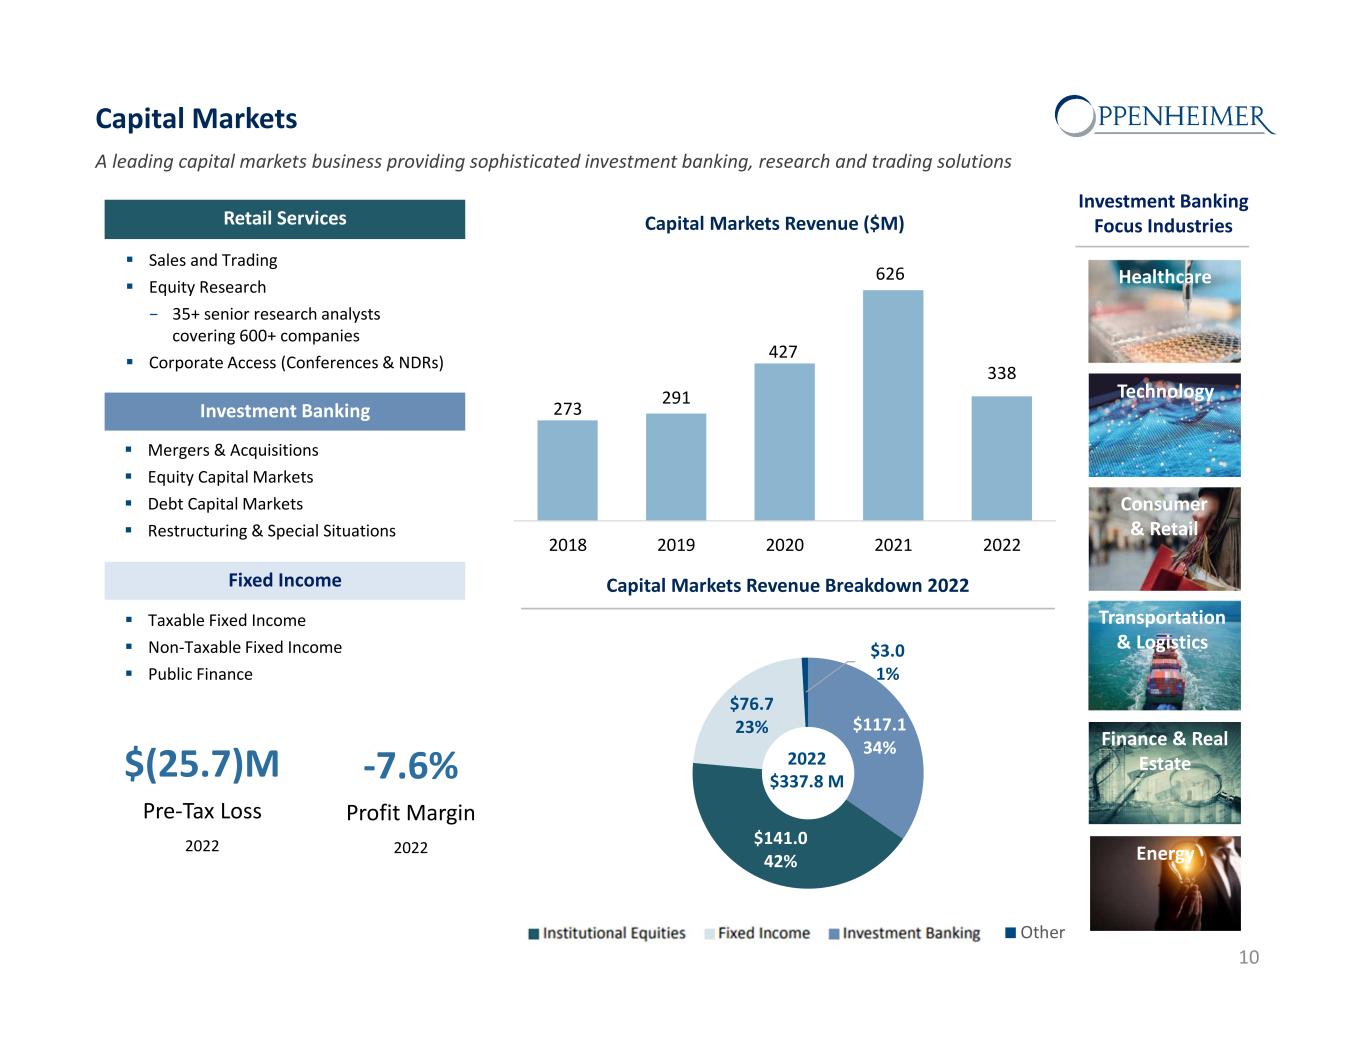Select the '$3.0 1%' pie callout label
Viewport: 1365px width, 1055px height.
point(887,662)
